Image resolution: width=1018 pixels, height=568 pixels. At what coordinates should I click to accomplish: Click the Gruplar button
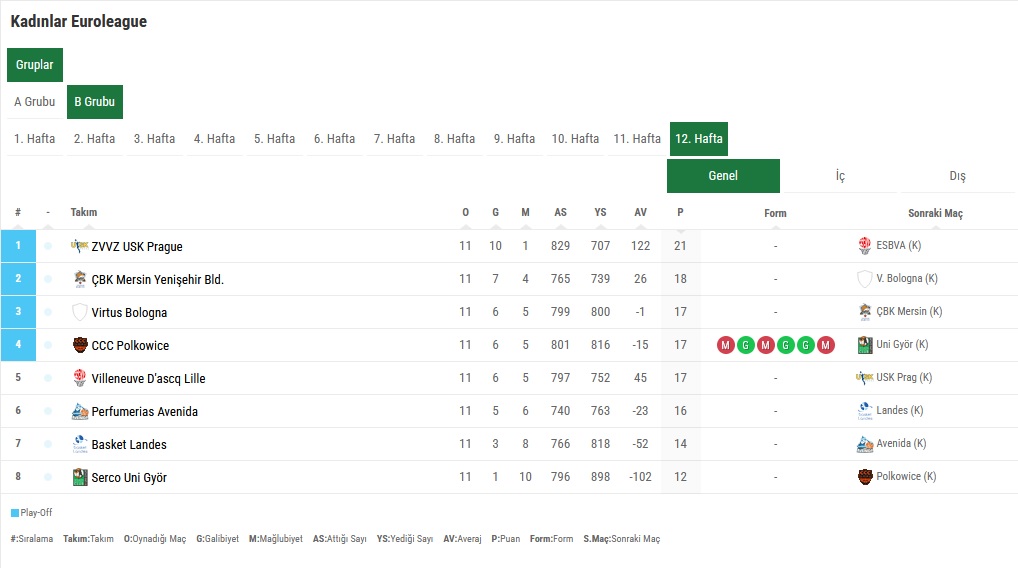tap(35, 65)
